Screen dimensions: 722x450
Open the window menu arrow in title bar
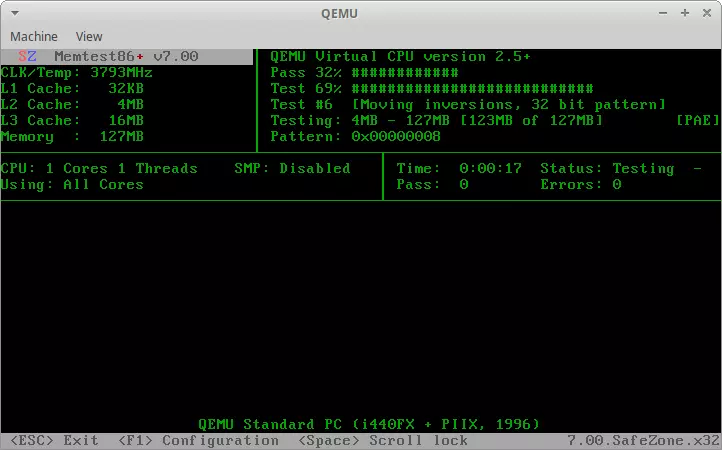[15, 13]
